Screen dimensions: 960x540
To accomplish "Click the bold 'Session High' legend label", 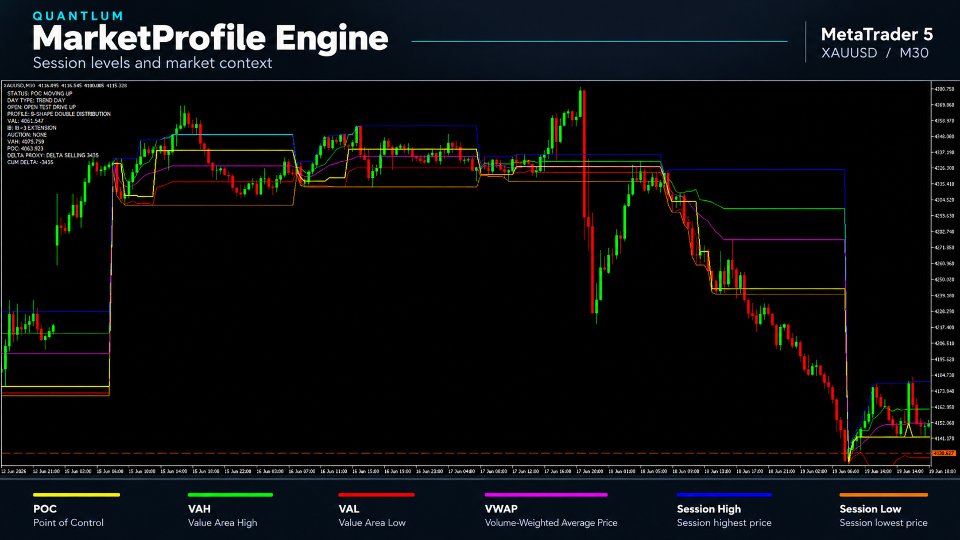I will 709,509.
